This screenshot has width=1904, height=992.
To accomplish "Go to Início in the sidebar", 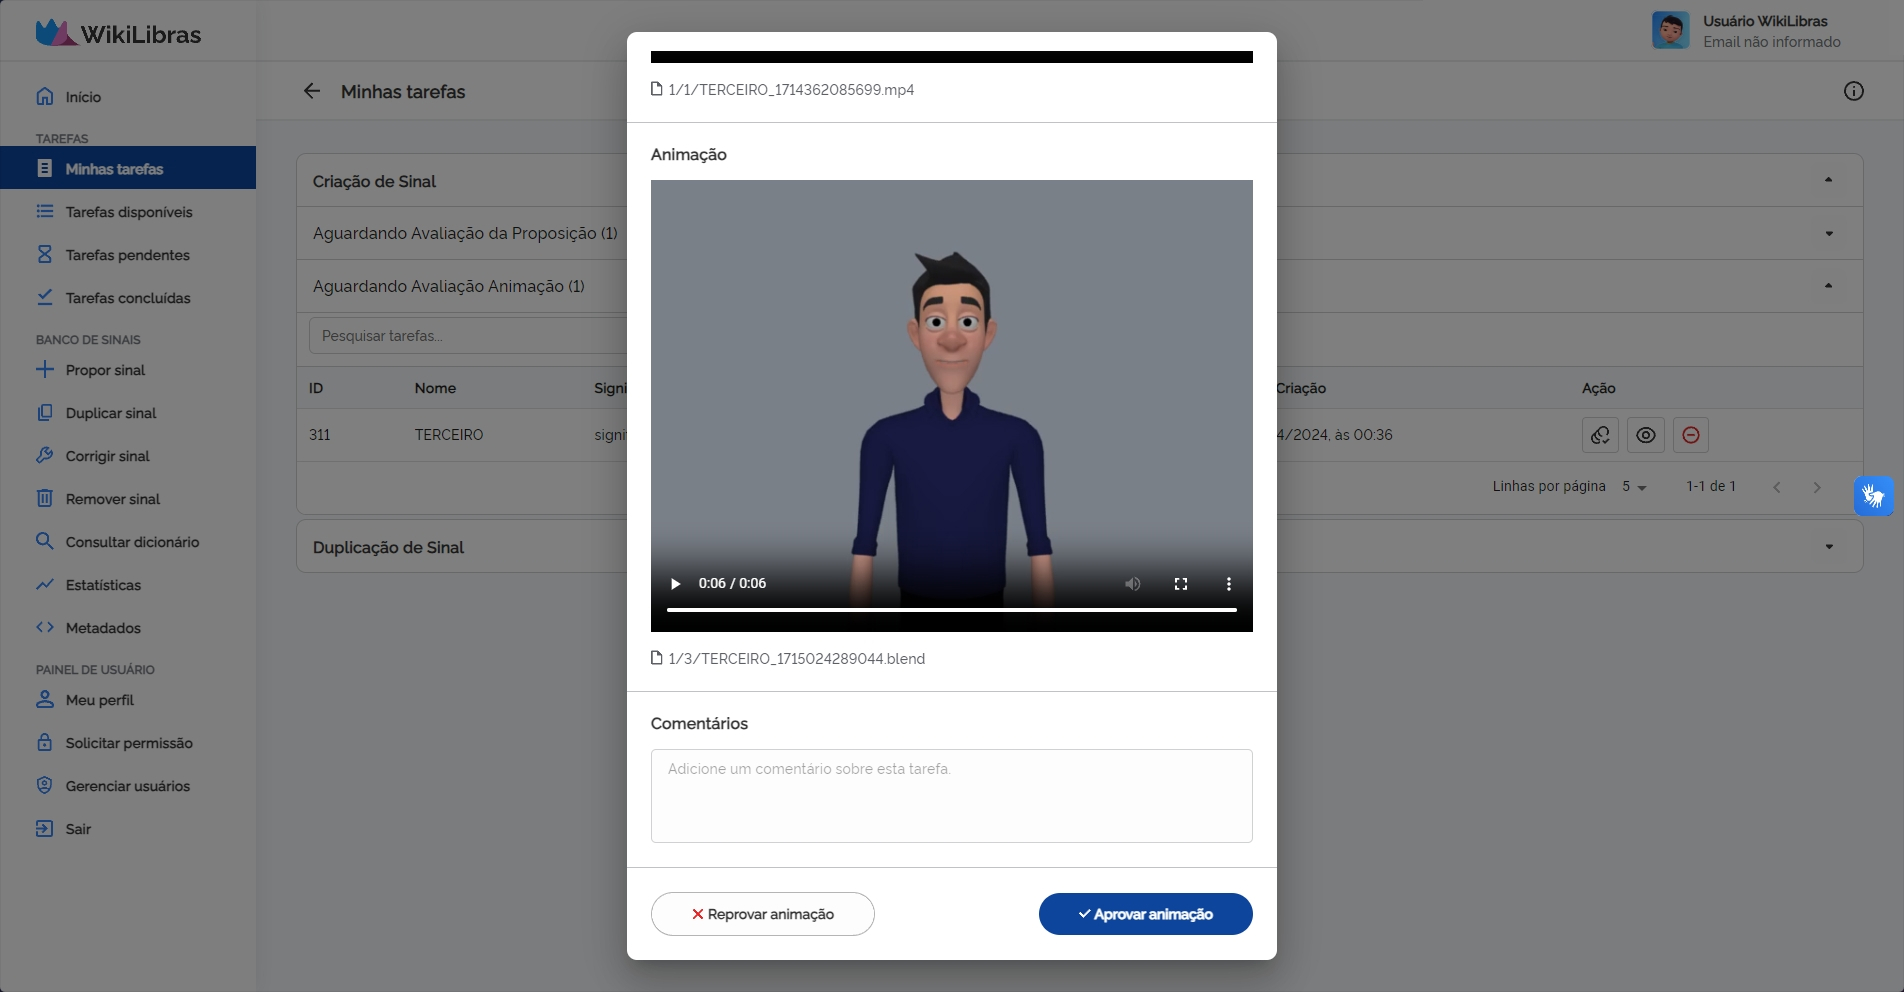I will [44, 96].
